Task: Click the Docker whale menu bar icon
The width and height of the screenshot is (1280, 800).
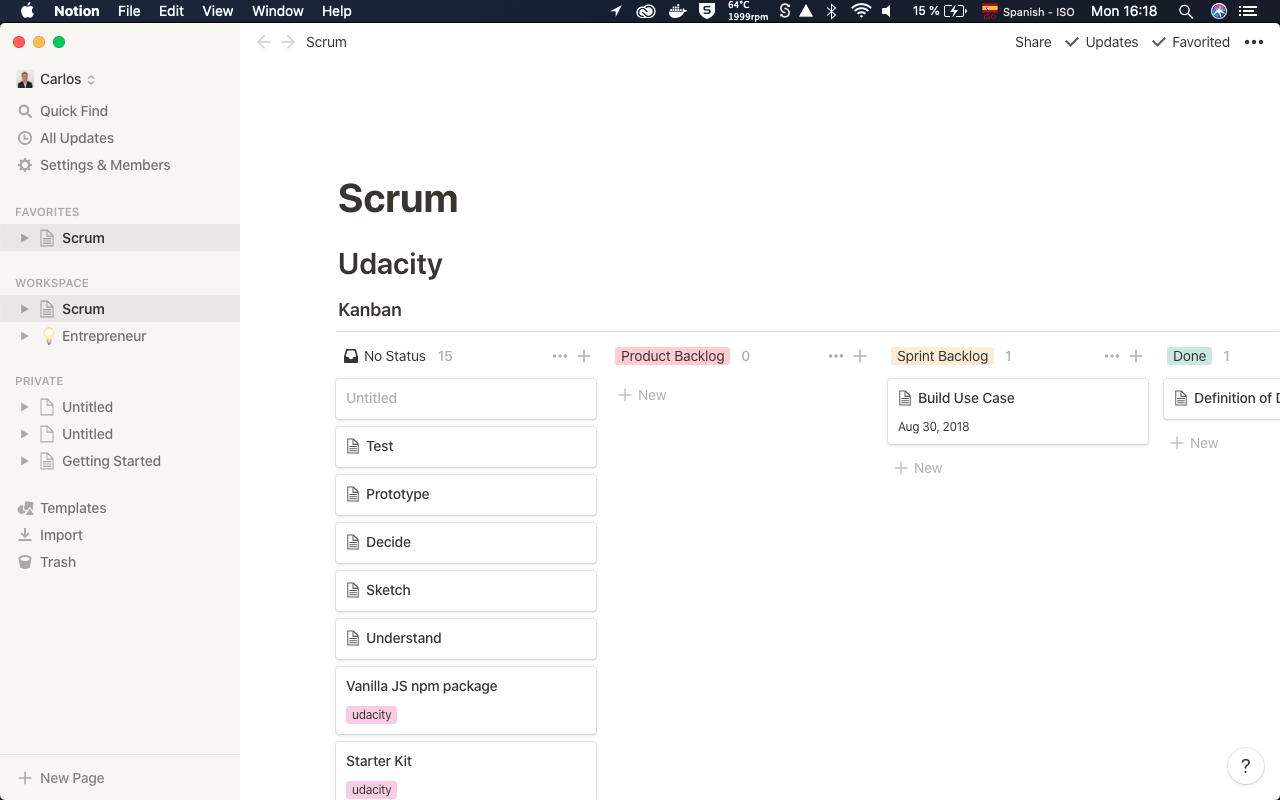Action: 678,11
